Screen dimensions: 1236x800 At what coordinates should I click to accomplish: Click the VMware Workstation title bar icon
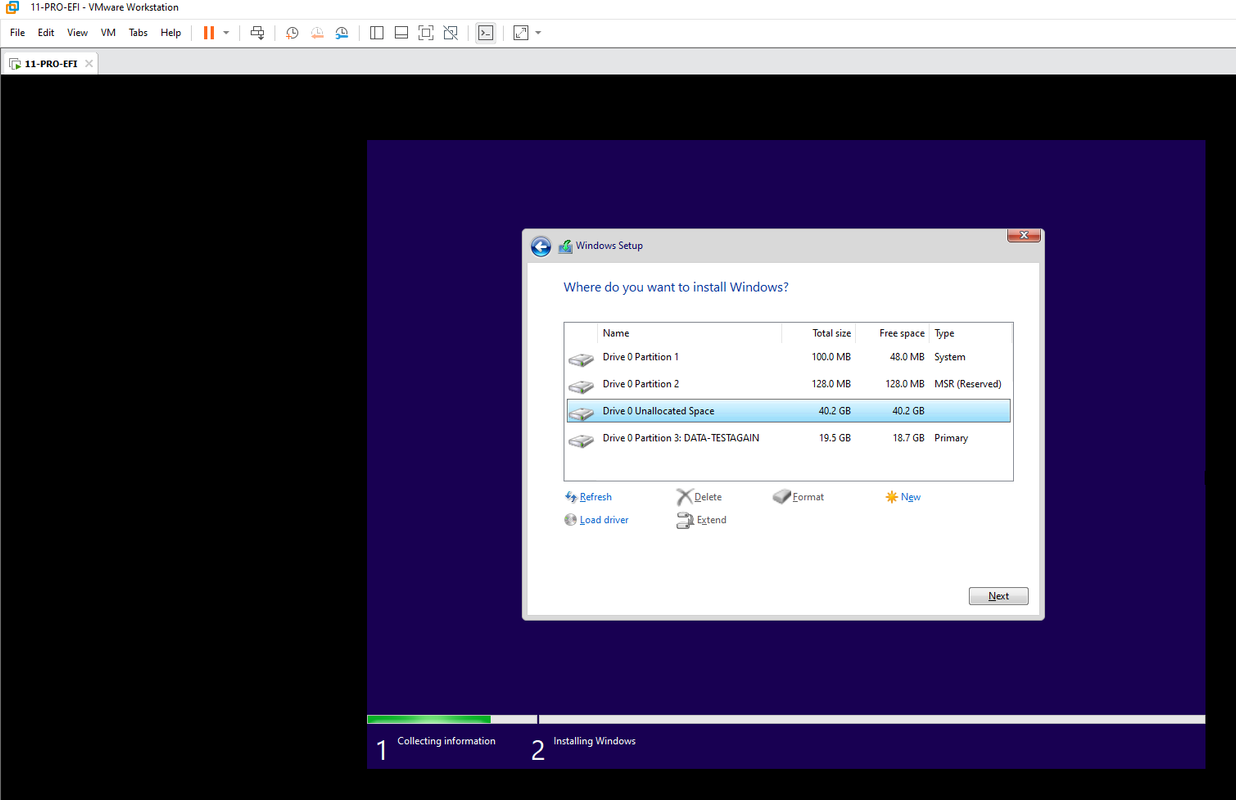click(12, 7)
